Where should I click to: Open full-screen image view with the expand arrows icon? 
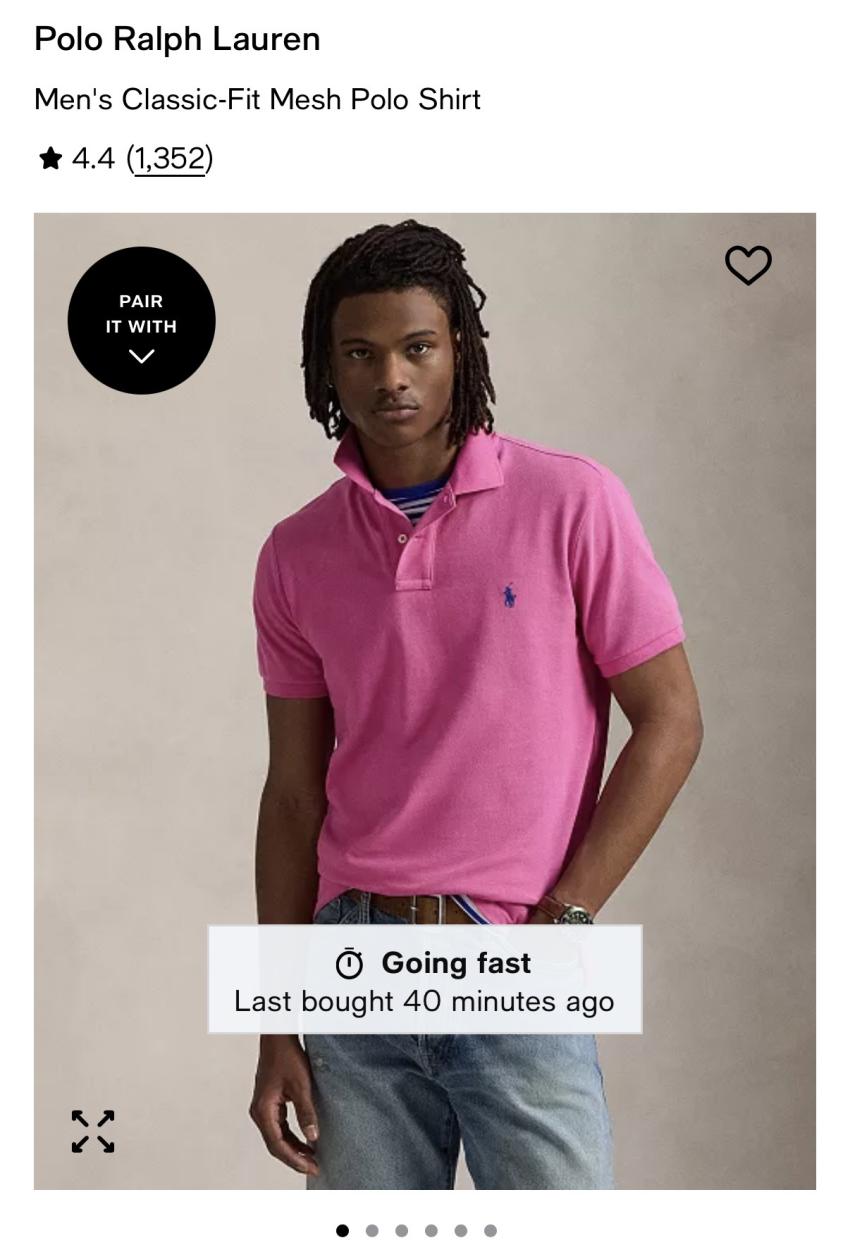93,1131
